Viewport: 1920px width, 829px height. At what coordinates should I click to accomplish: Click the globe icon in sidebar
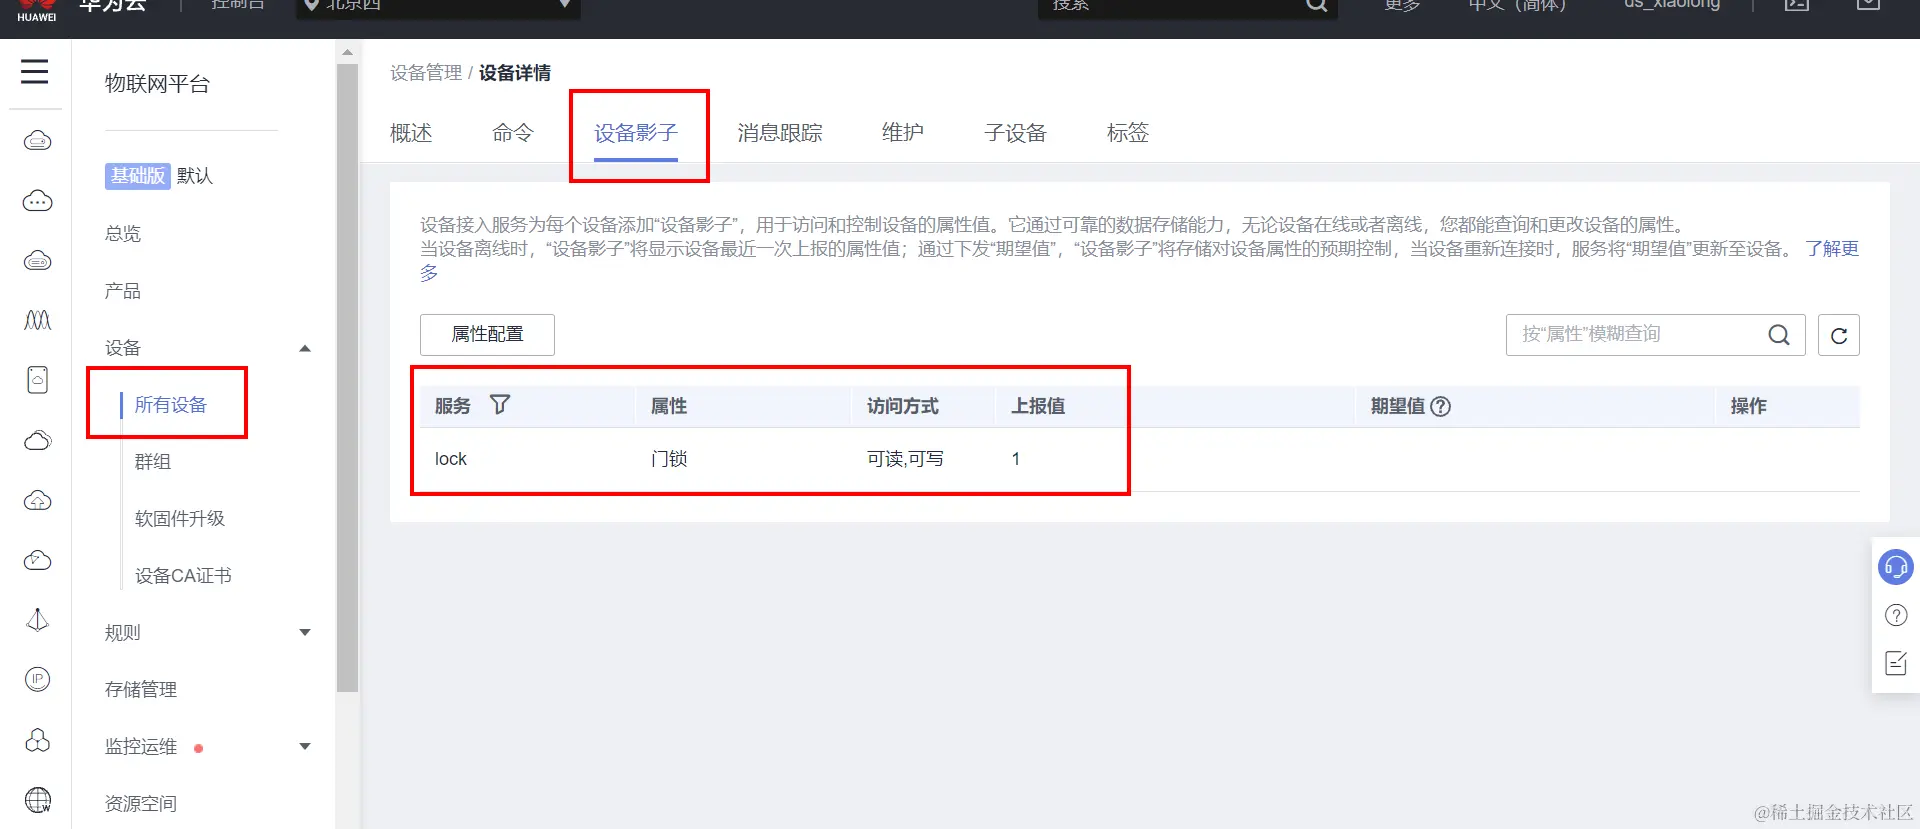[x=37, y=800]
